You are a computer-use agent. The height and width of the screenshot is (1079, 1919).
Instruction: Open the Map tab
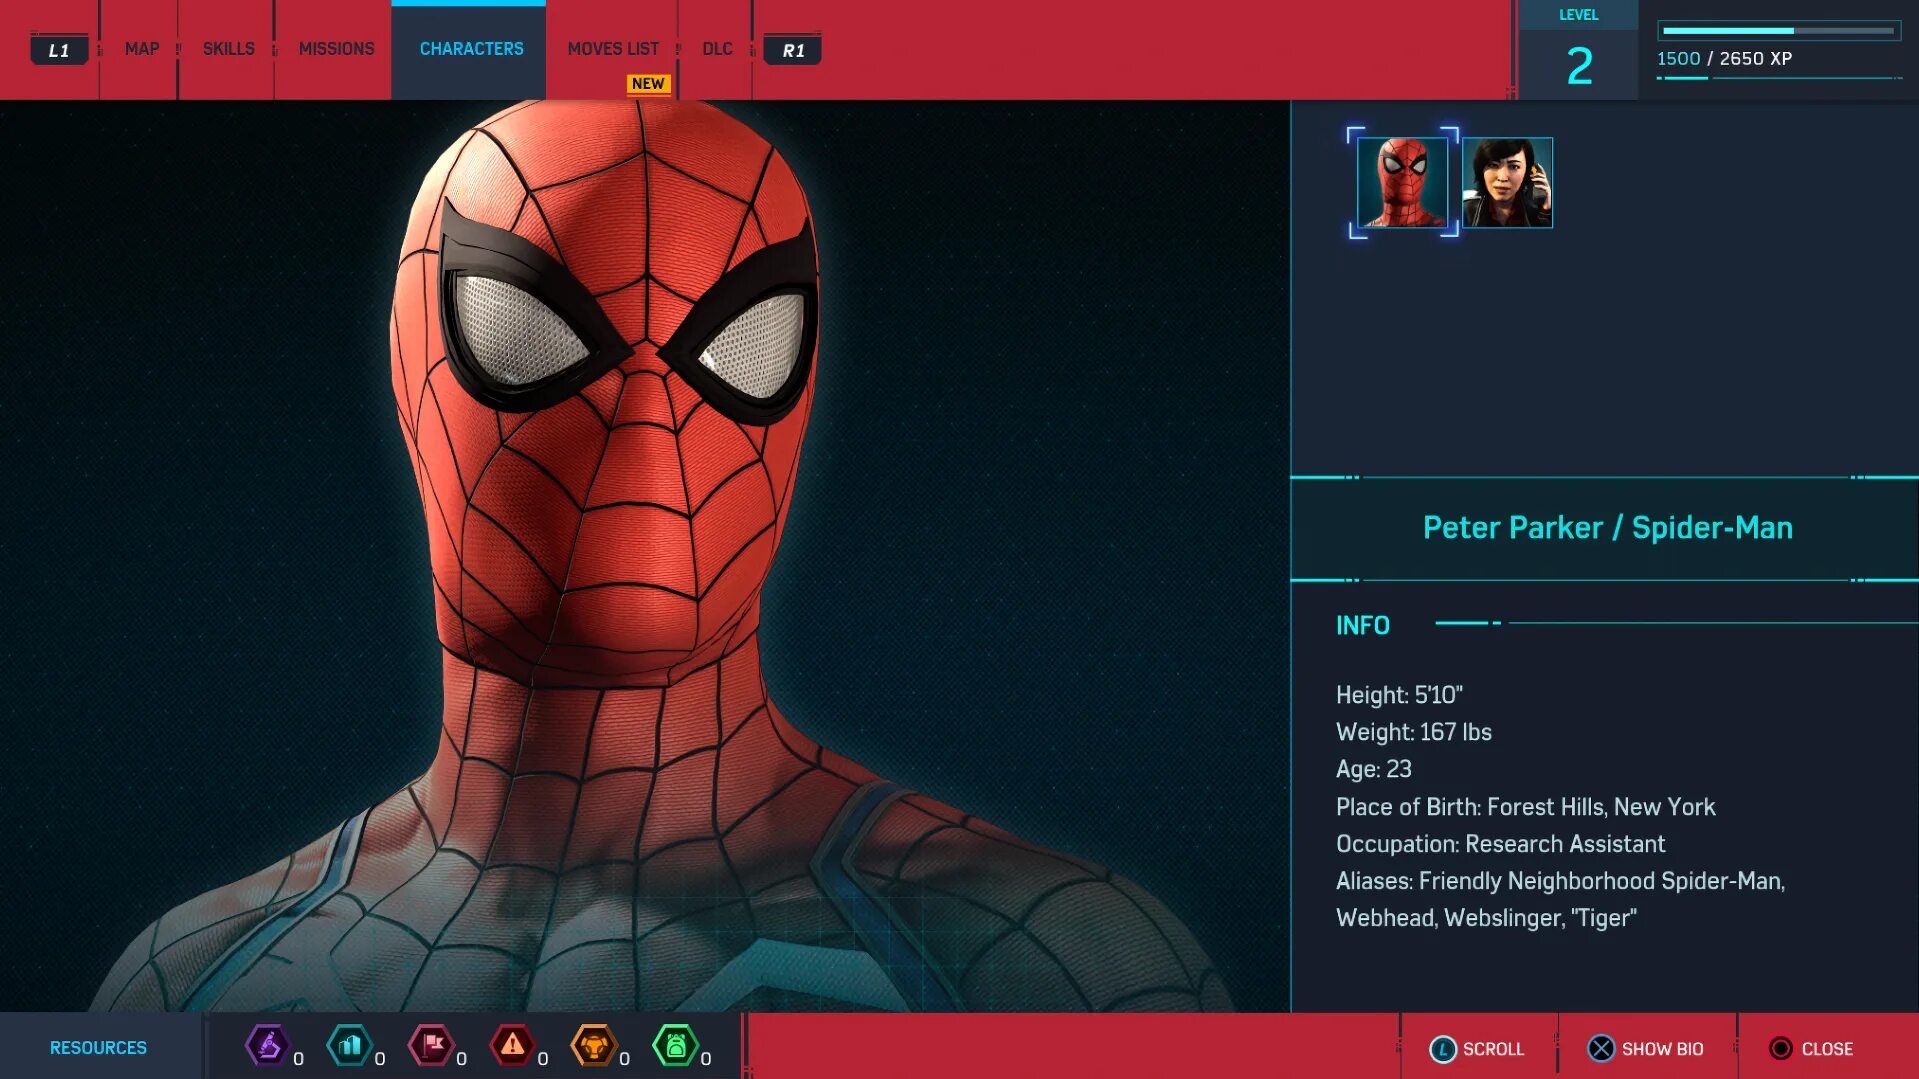[142, 49]
